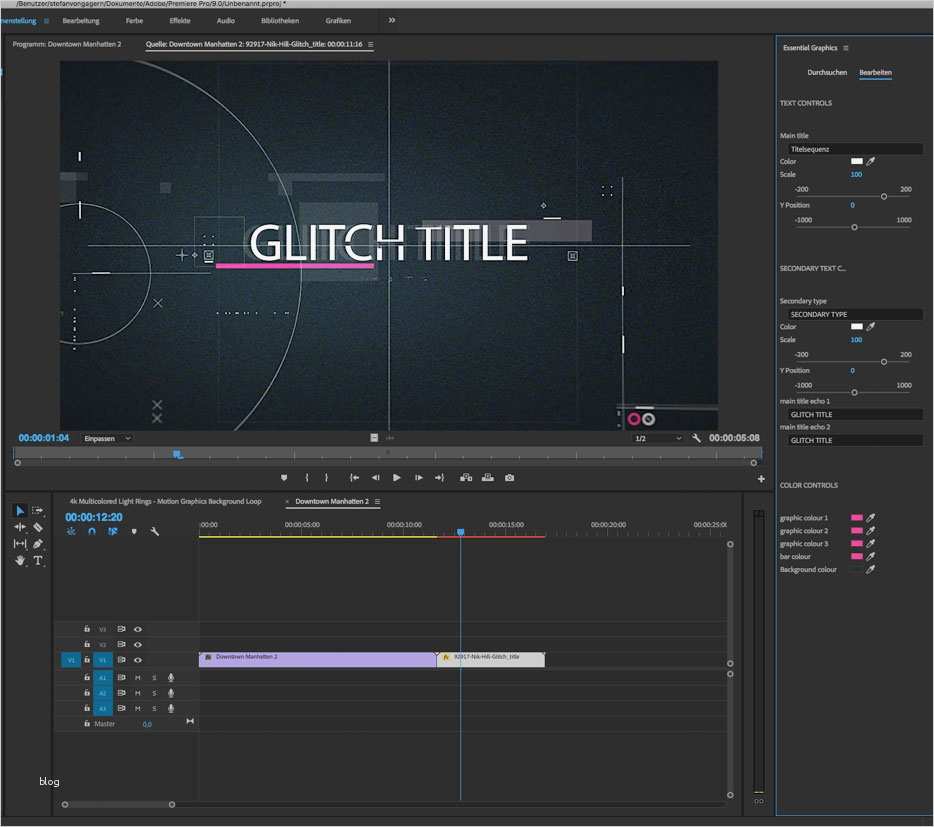
Task: Switch to Bearbeitung workspace
Action: point(81,21)
